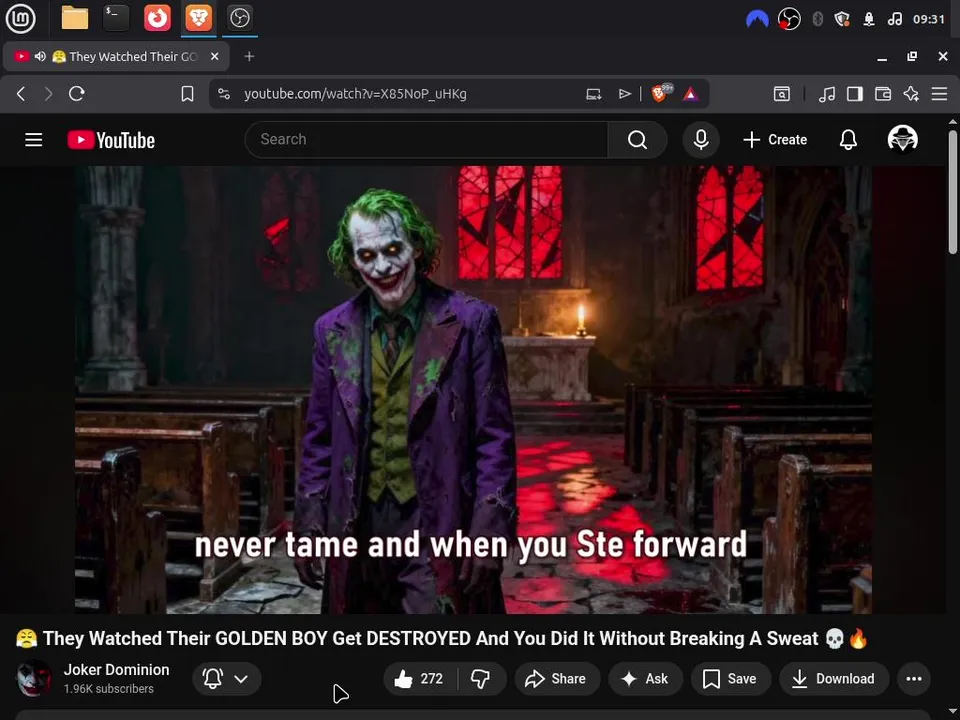
Task: Open Brave Rewards triangle icon
Action: [691, 94]
